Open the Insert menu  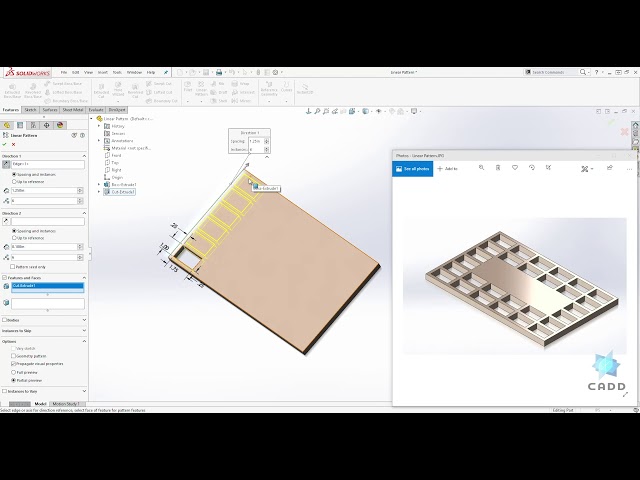[x=102, y=72]
